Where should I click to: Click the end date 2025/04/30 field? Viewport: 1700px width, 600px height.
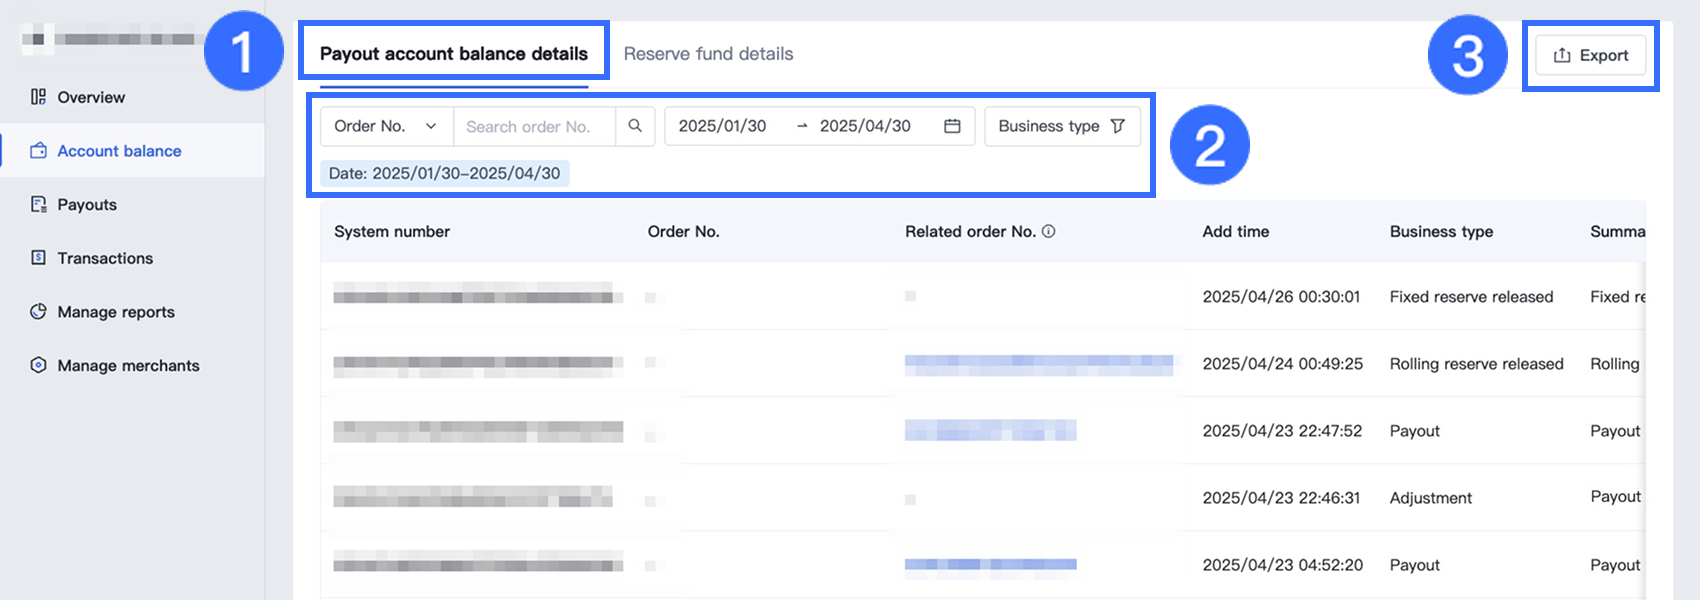865,126
